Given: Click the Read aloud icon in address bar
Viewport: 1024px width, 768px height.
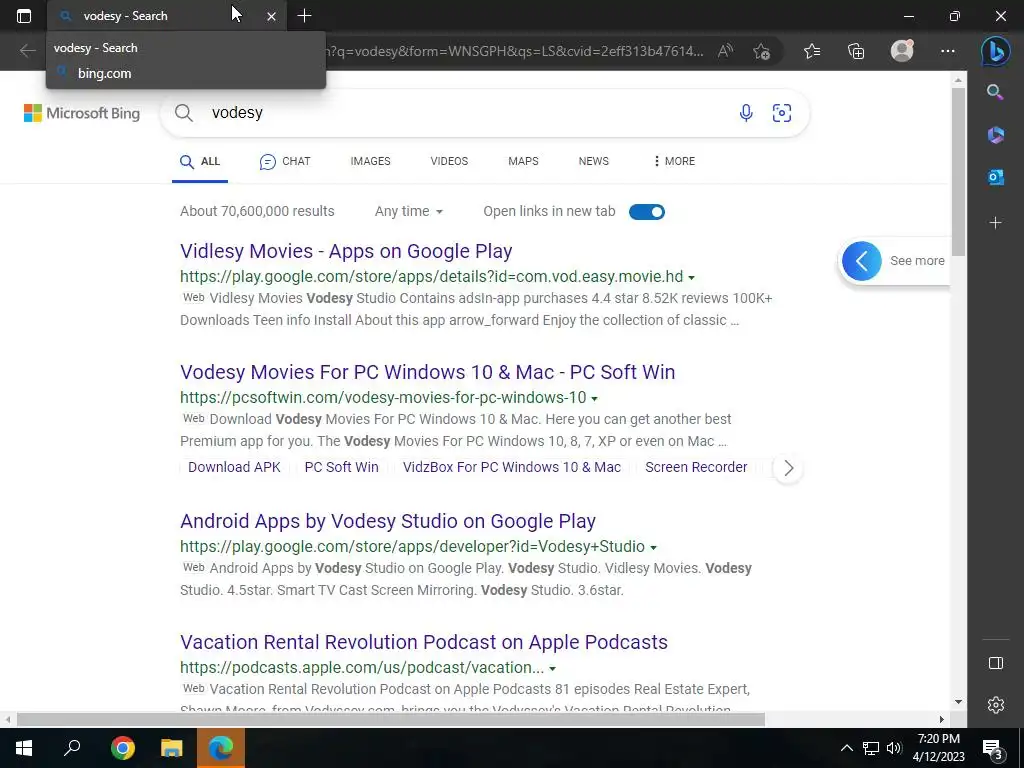Looking at the screenshot, I should coord(725,51).
